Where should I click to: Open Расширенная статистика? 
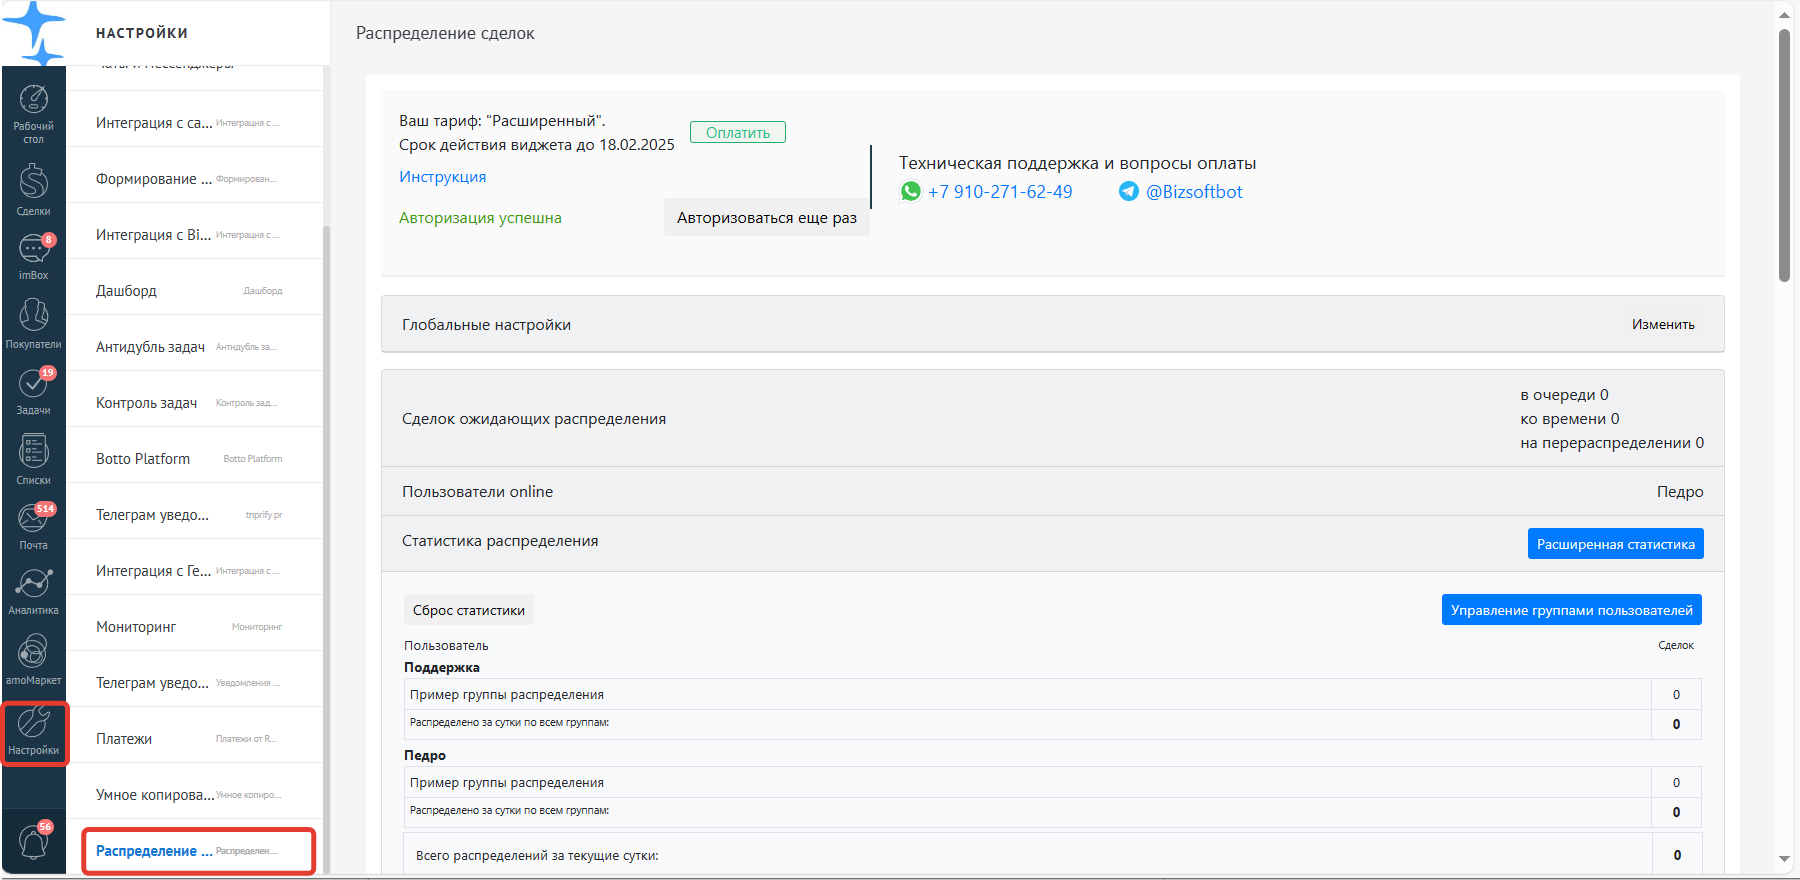click(1615, 544)
